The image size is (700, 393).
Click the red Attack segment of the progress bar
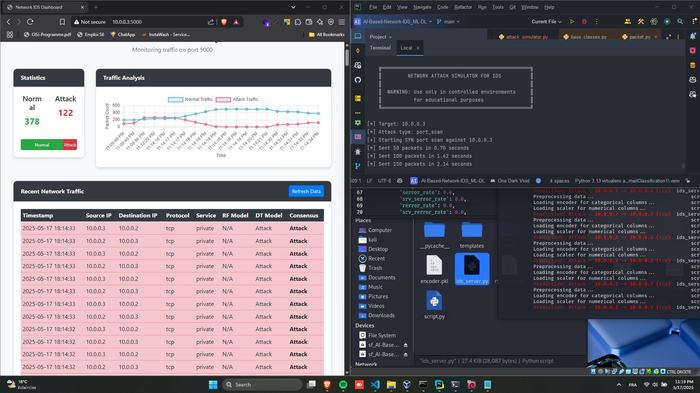click(x=70, y=145)
